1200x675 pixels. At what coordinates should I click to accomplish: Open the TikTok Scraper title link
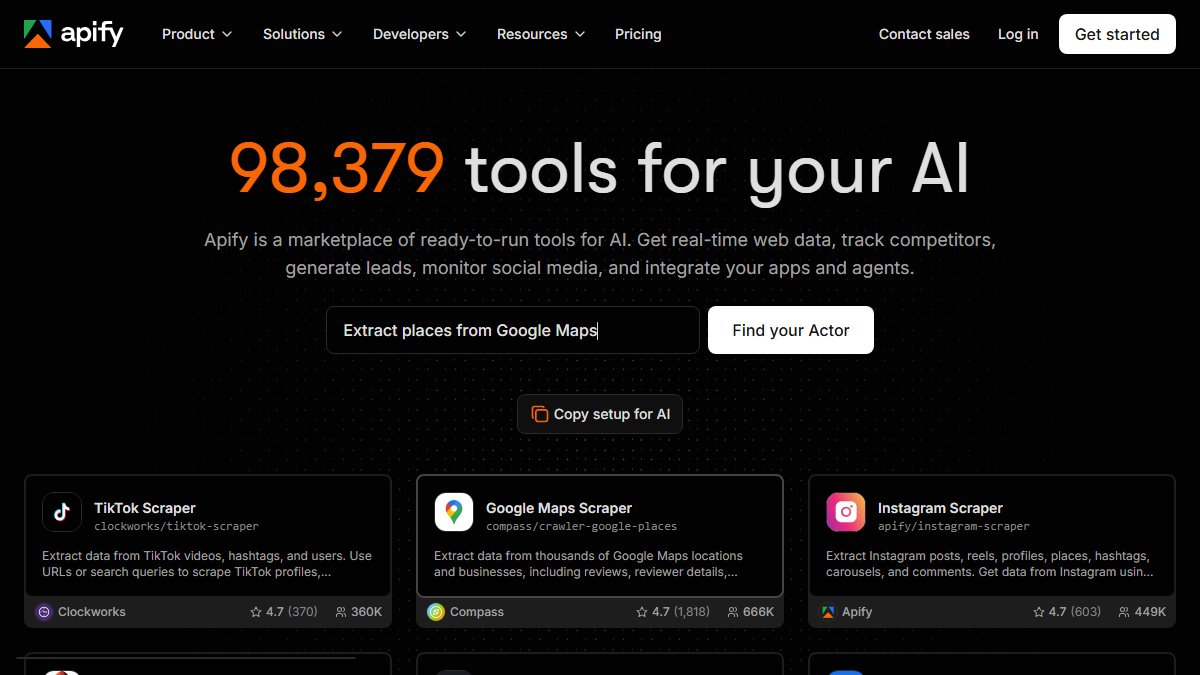tap(145, 508)
